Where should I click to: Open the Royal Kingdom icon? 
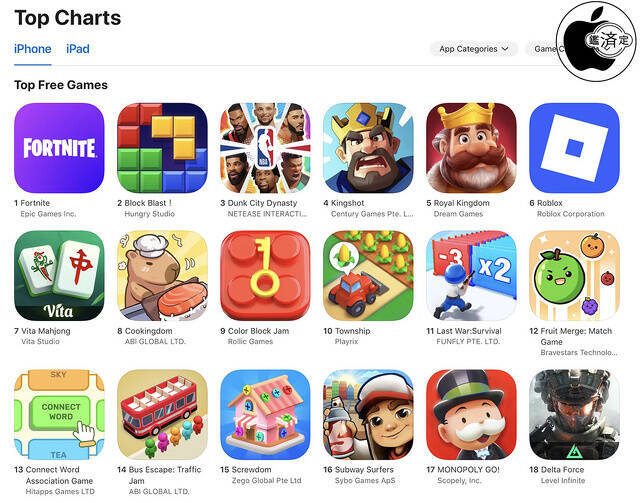pos(471,148)
